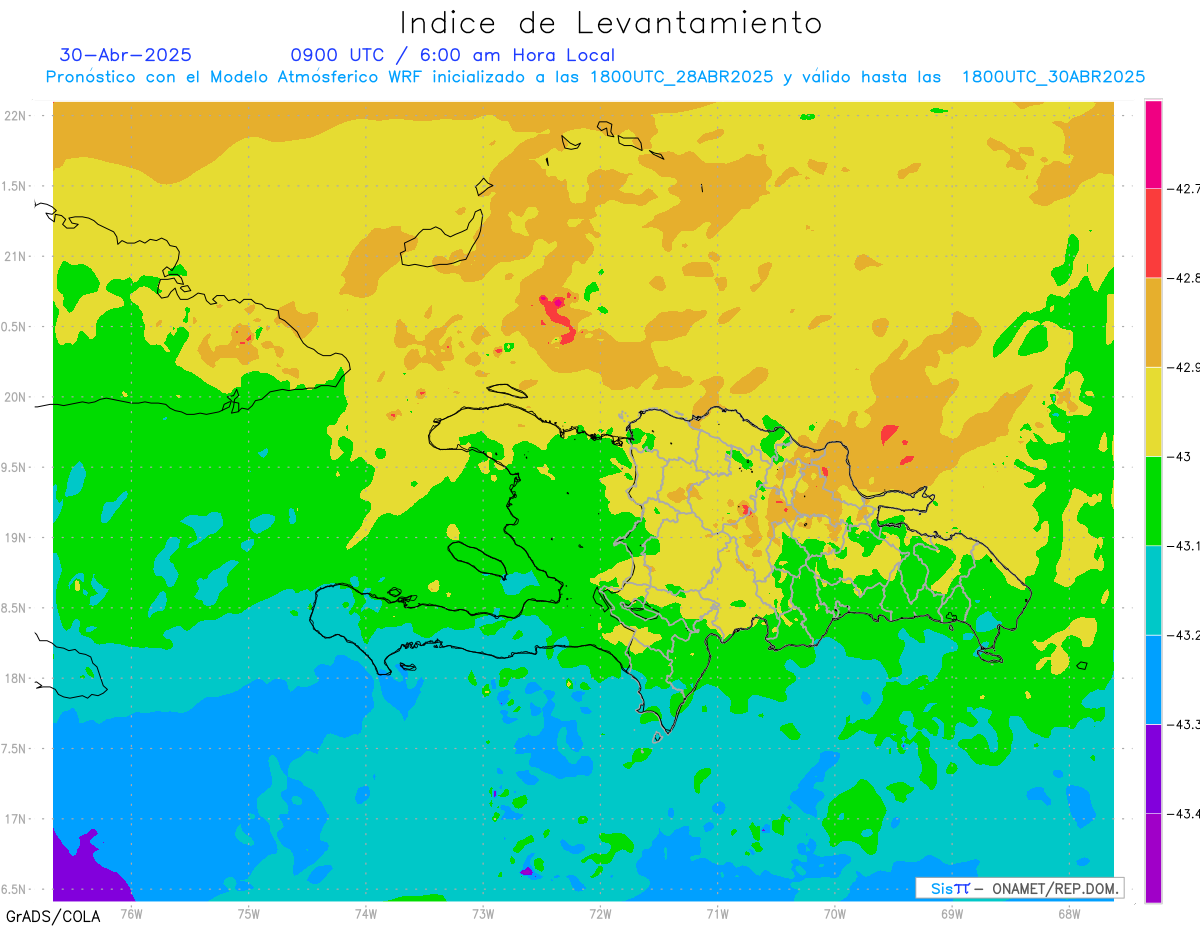Click the '76W' longitude label
This screenshot has height=927, width=1200.
point(132,913)
